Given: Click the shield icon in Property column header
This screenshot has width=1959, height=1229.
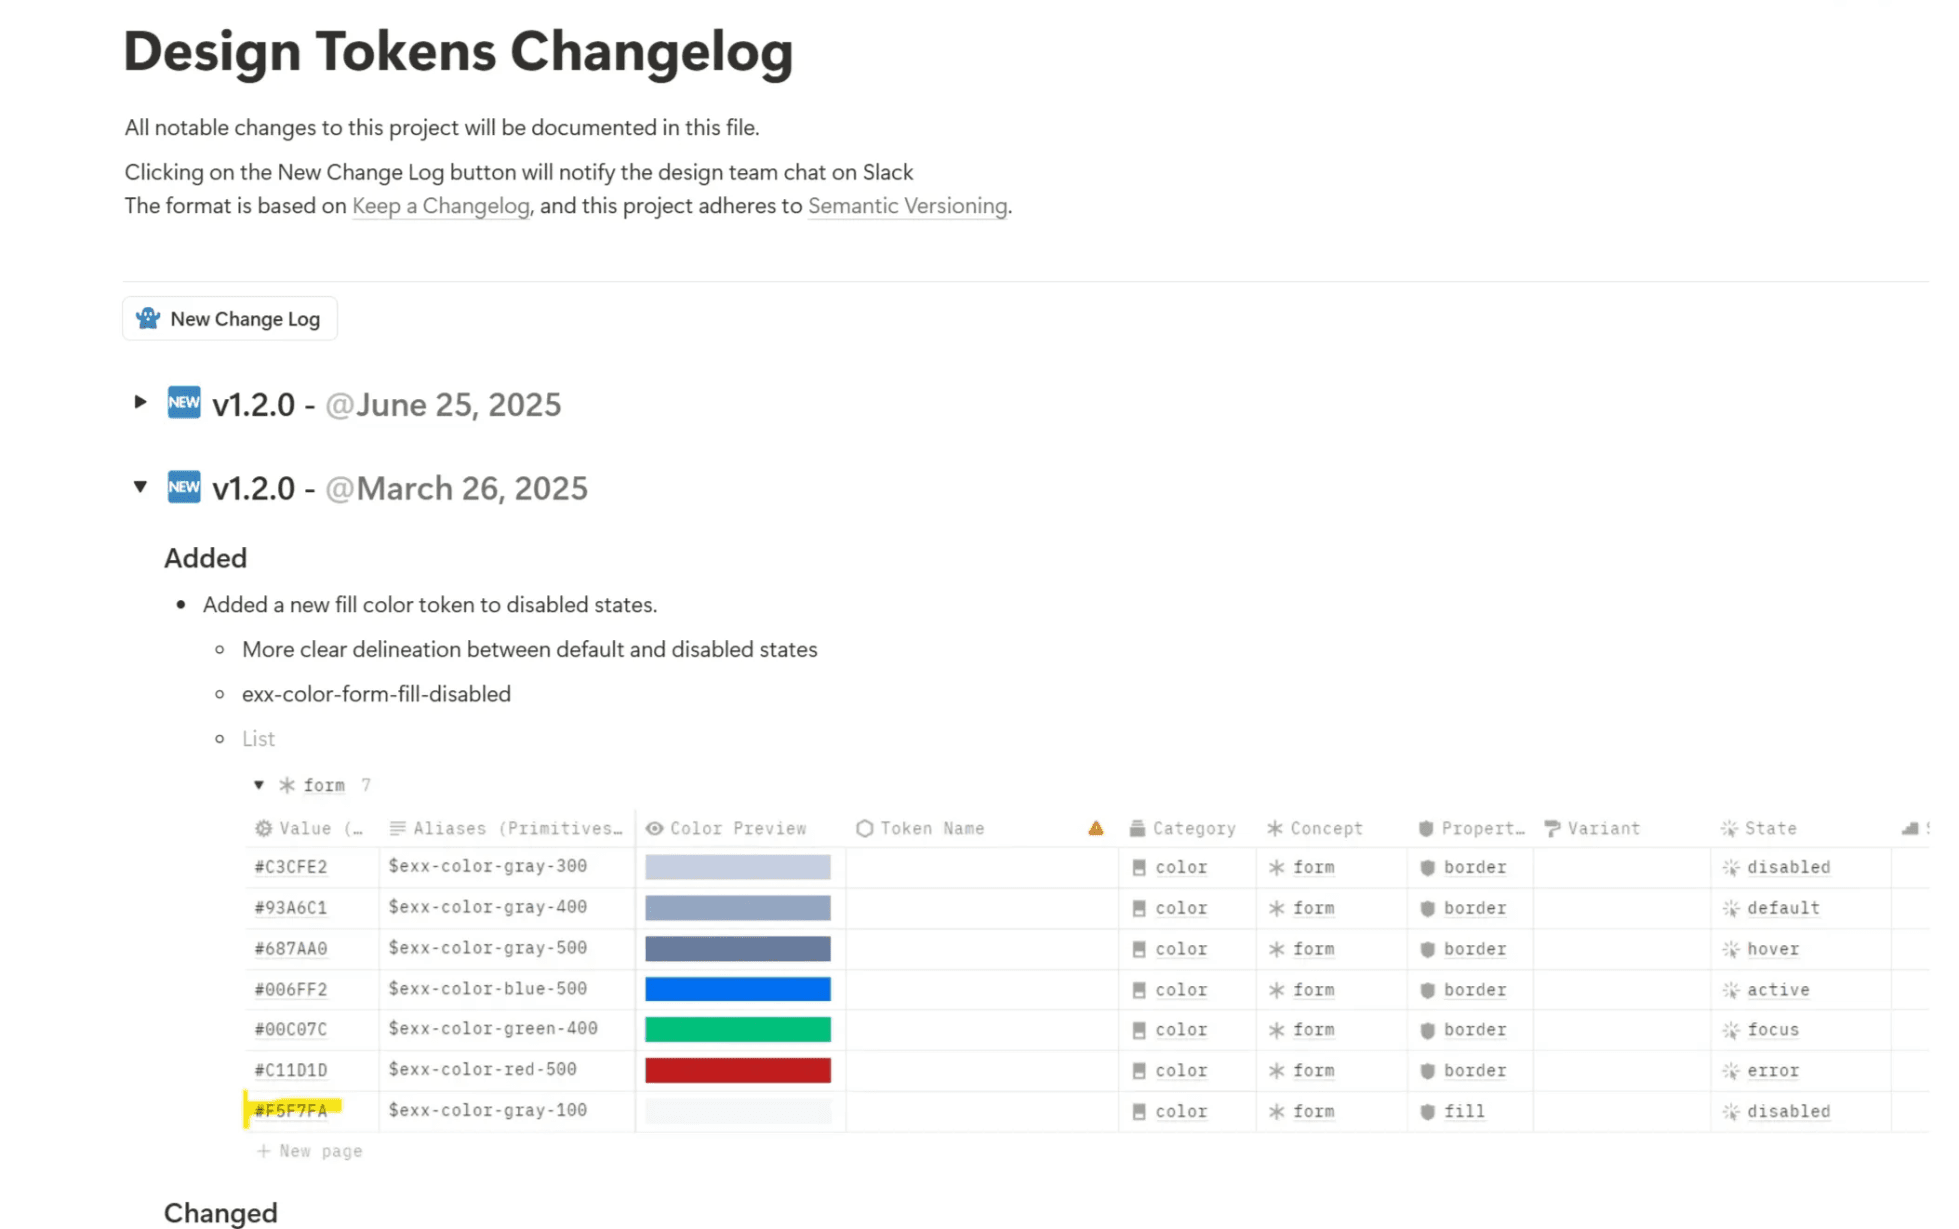Looking at the screenshot, I should click(1426, 828).
